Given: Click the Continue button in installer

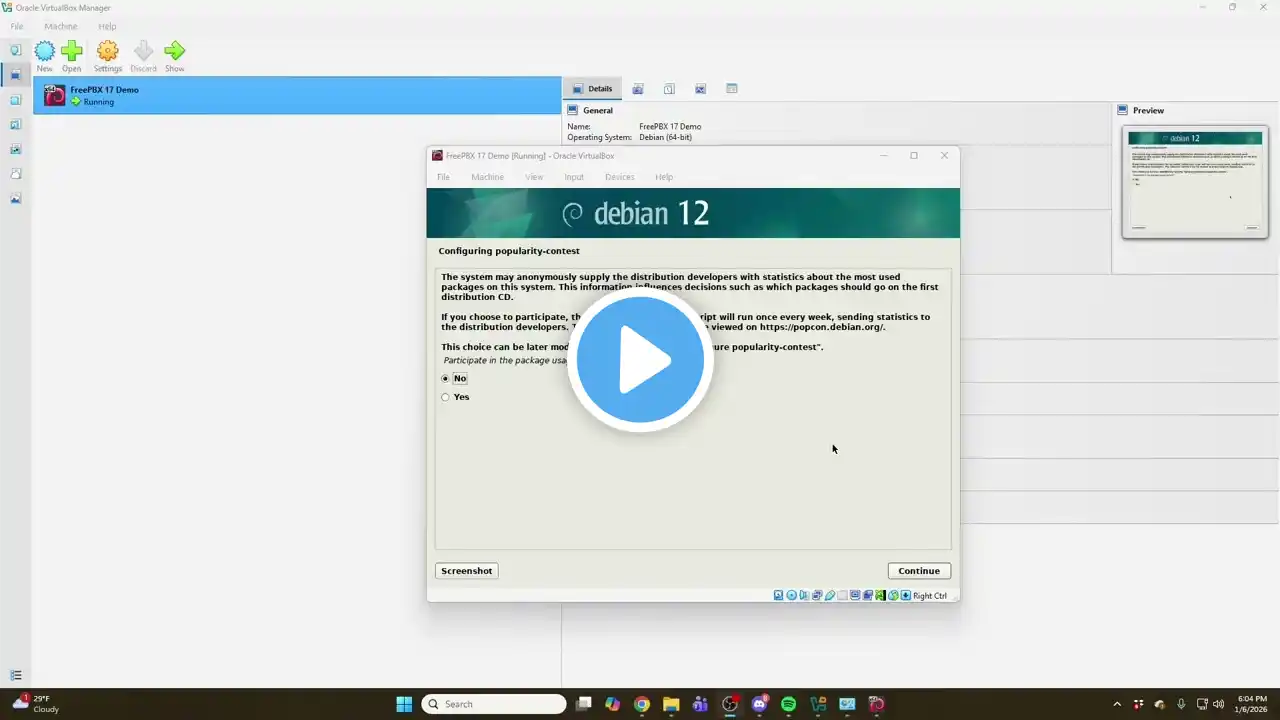Looking at the screenshot, I should point(919,571).
